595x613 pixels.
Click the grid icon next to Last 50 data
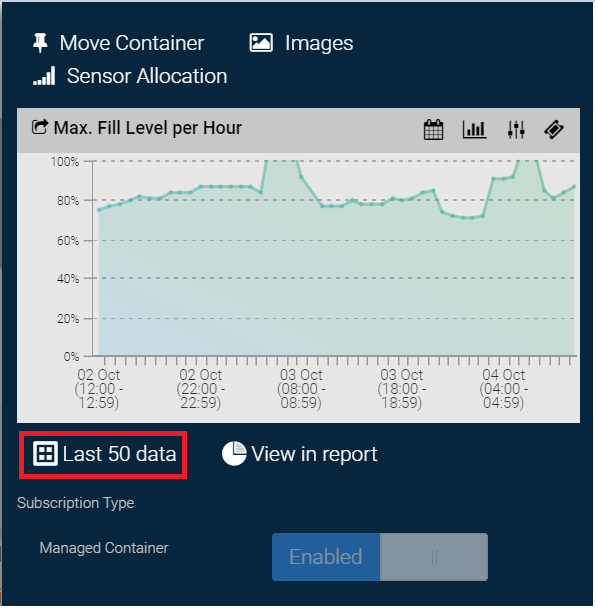point(45,453)
